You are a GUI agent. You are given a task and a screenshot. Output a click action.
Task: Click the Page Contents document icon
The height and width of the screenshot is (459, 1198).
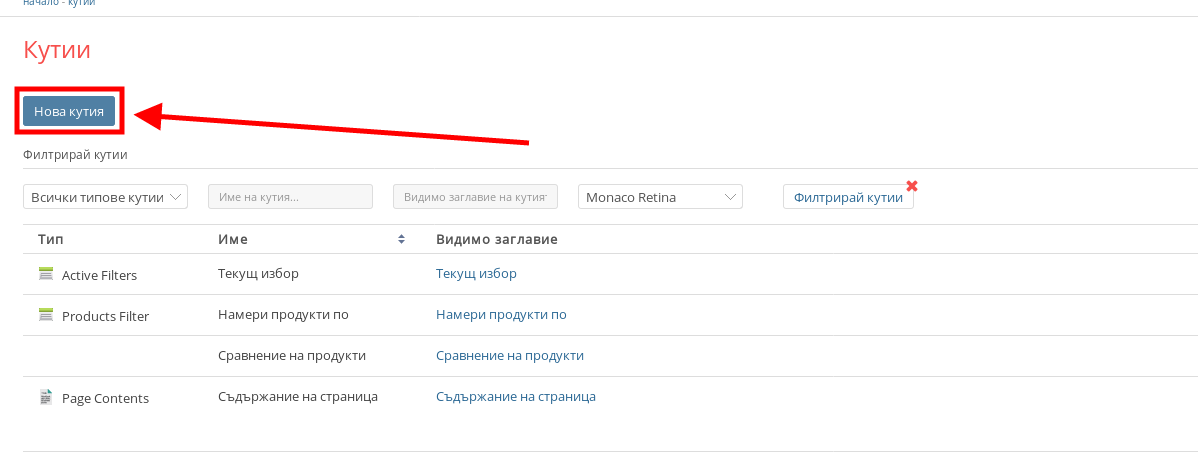45,397
